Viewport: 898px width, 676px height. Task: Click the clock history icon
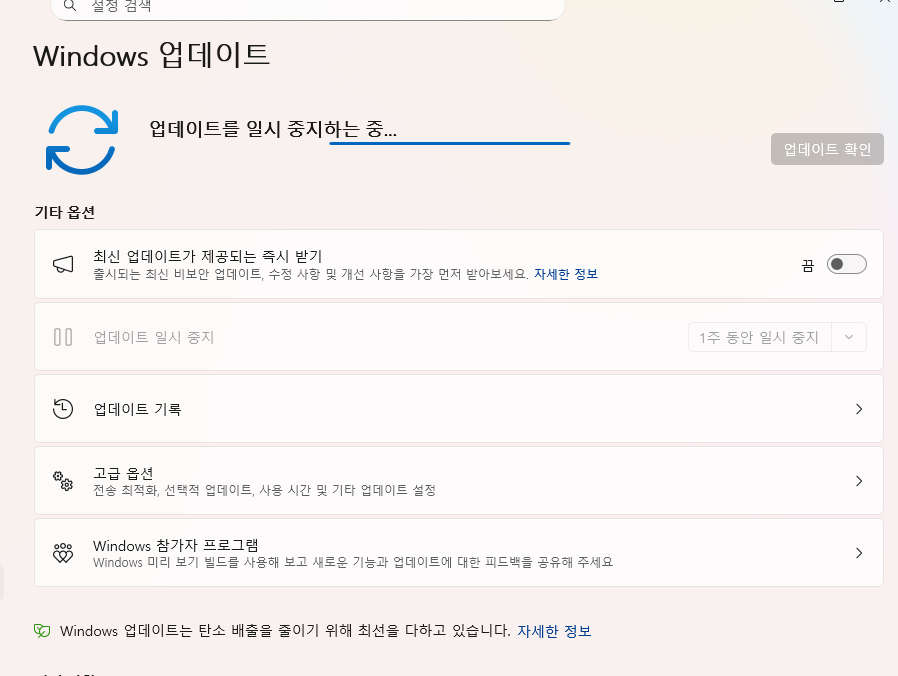63,409
